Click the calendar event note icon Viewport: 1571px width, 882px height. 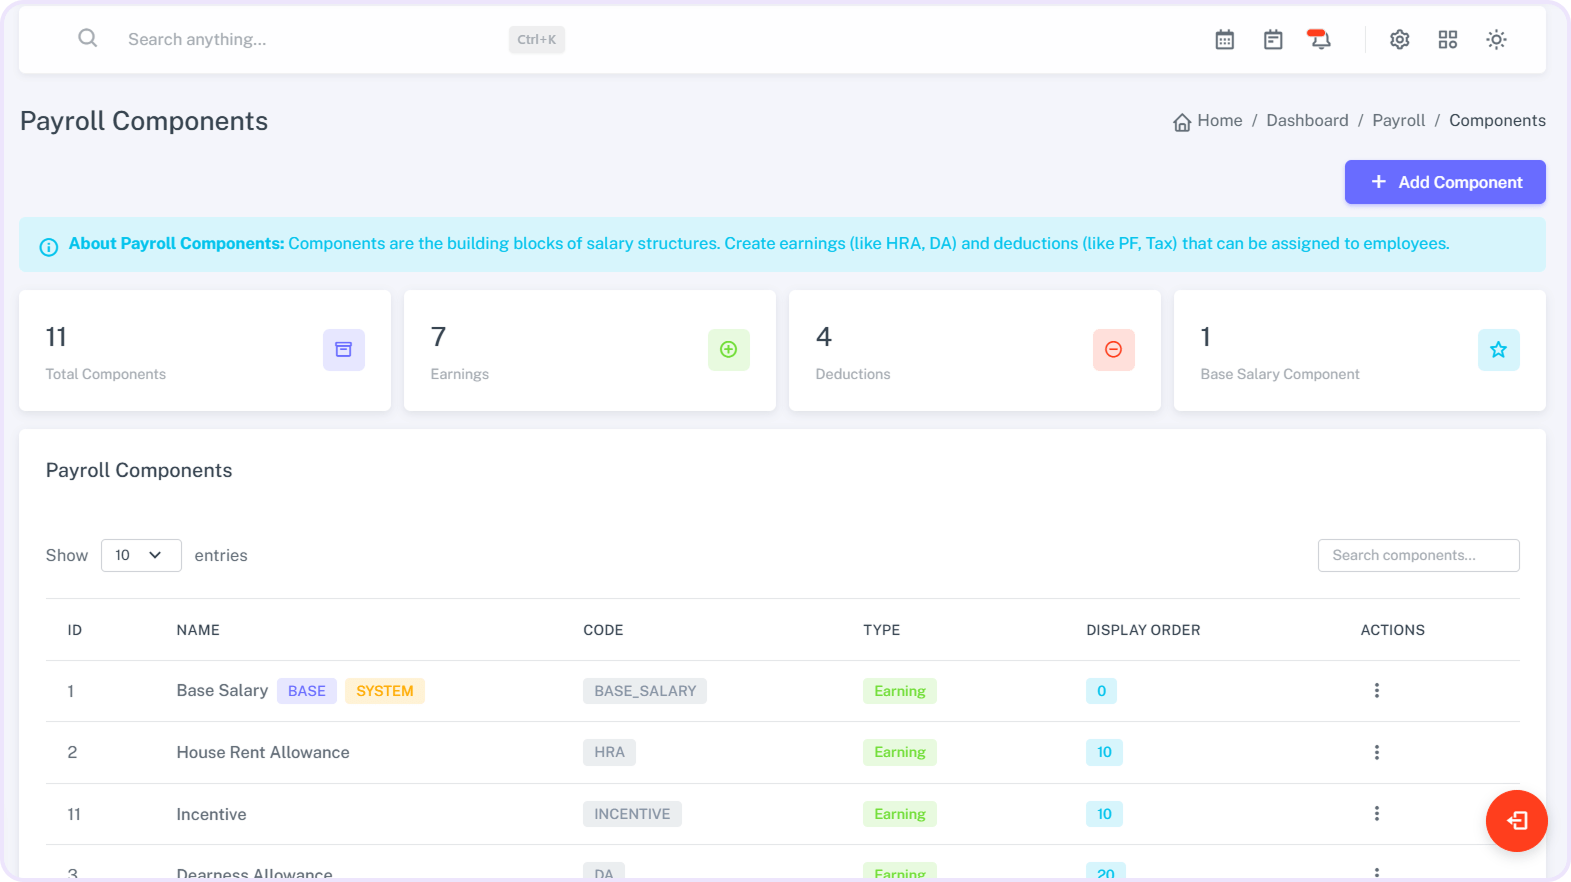(1272, 40)
